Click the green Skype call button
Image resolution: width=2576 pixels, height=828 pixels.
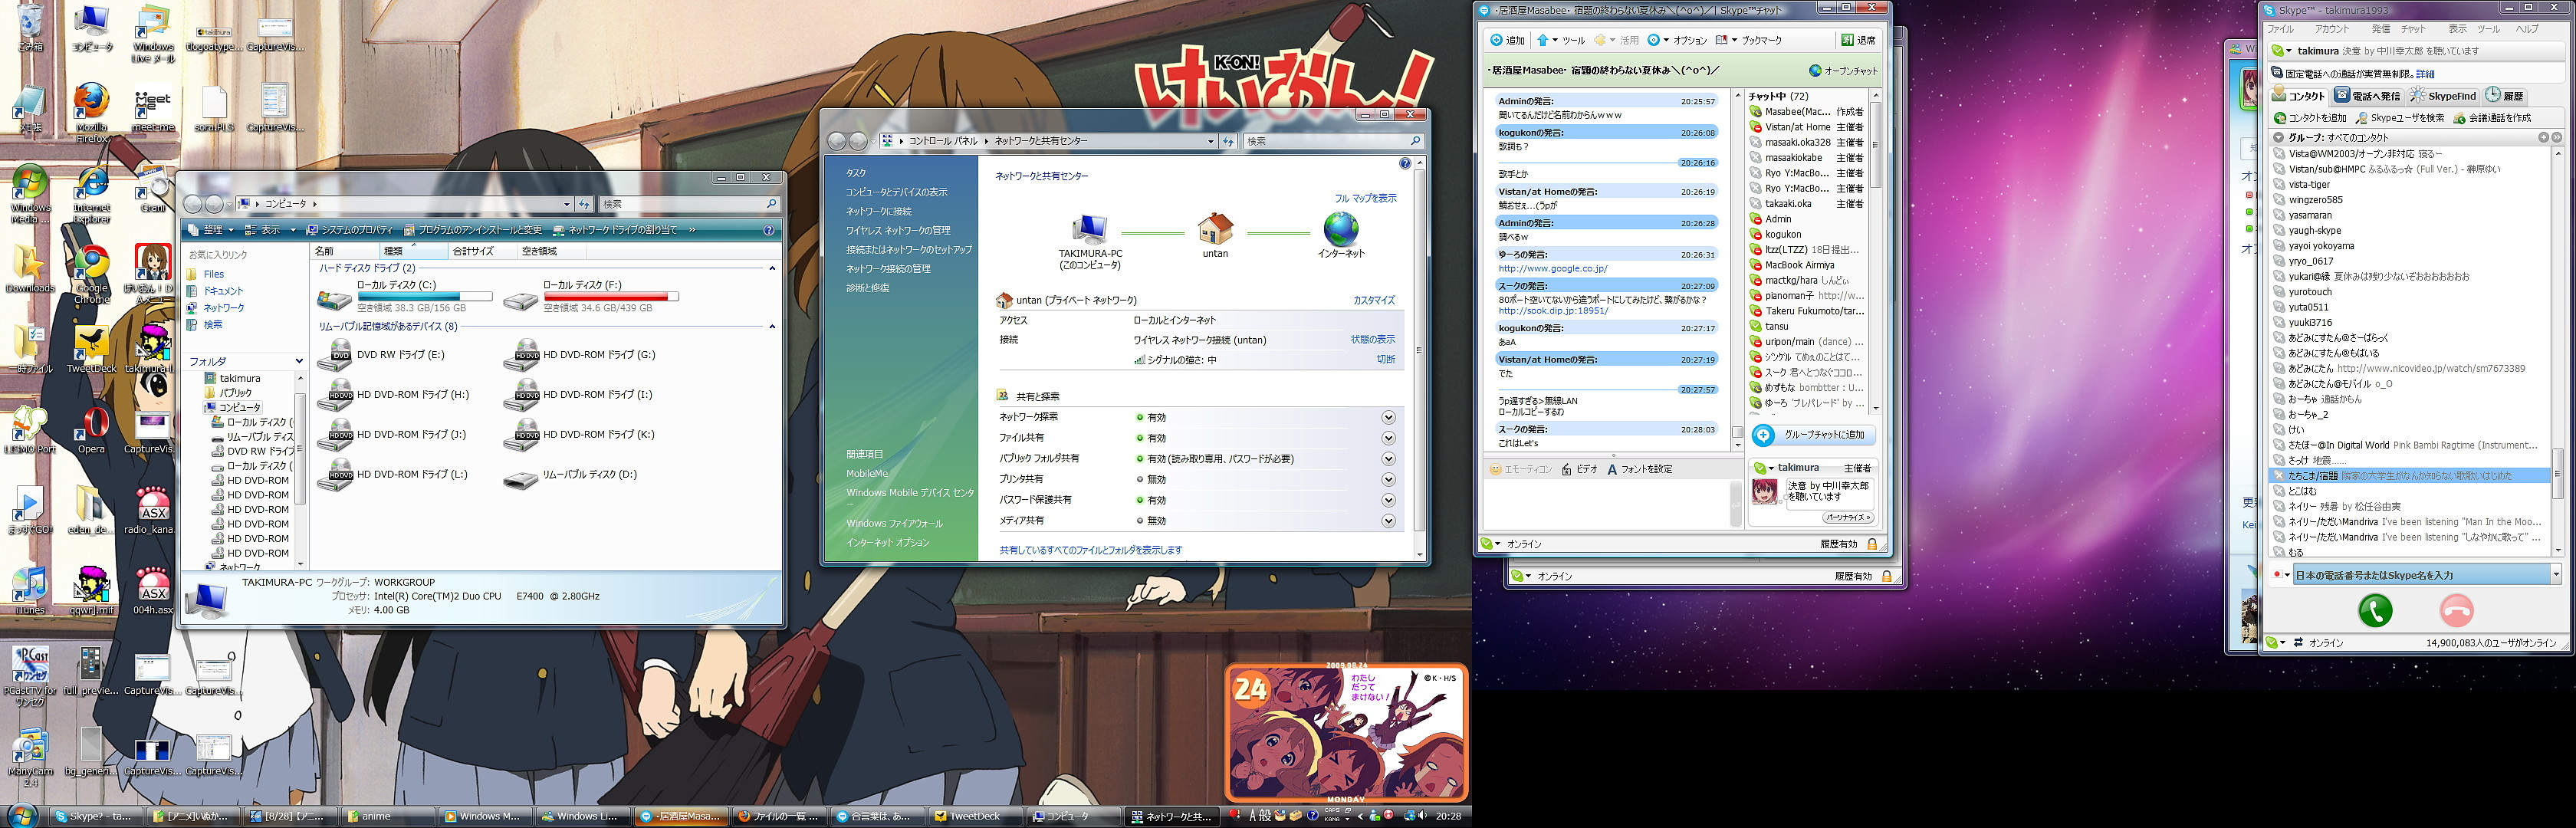tap(2375, 610)
